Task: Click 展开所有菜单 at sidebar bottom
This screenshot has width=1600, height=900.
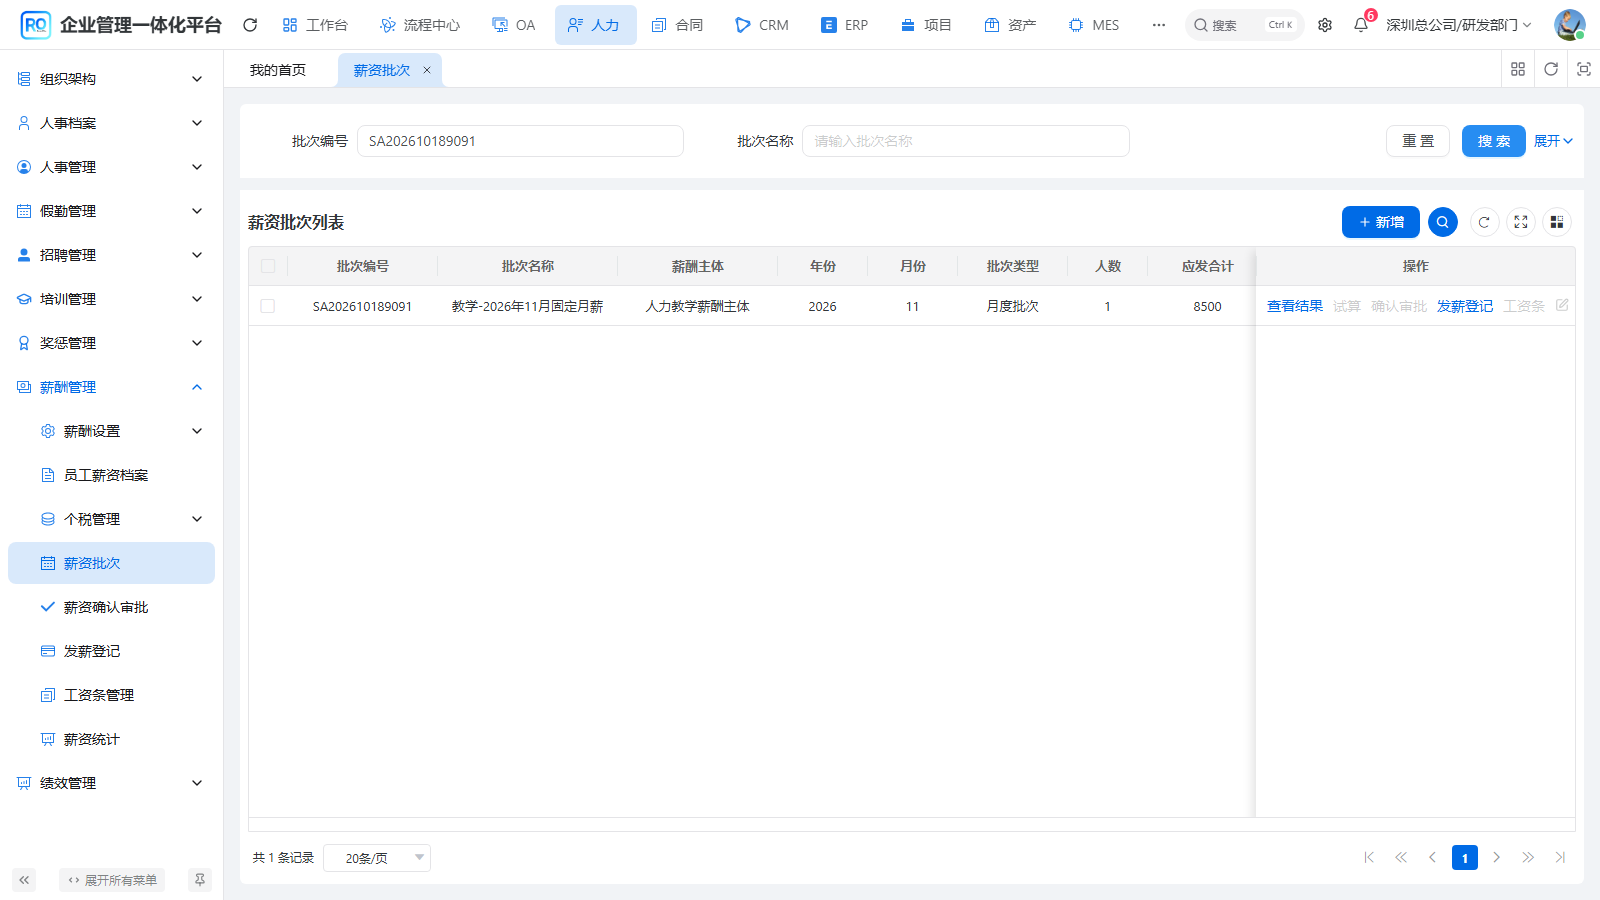Action: [112, 880]
